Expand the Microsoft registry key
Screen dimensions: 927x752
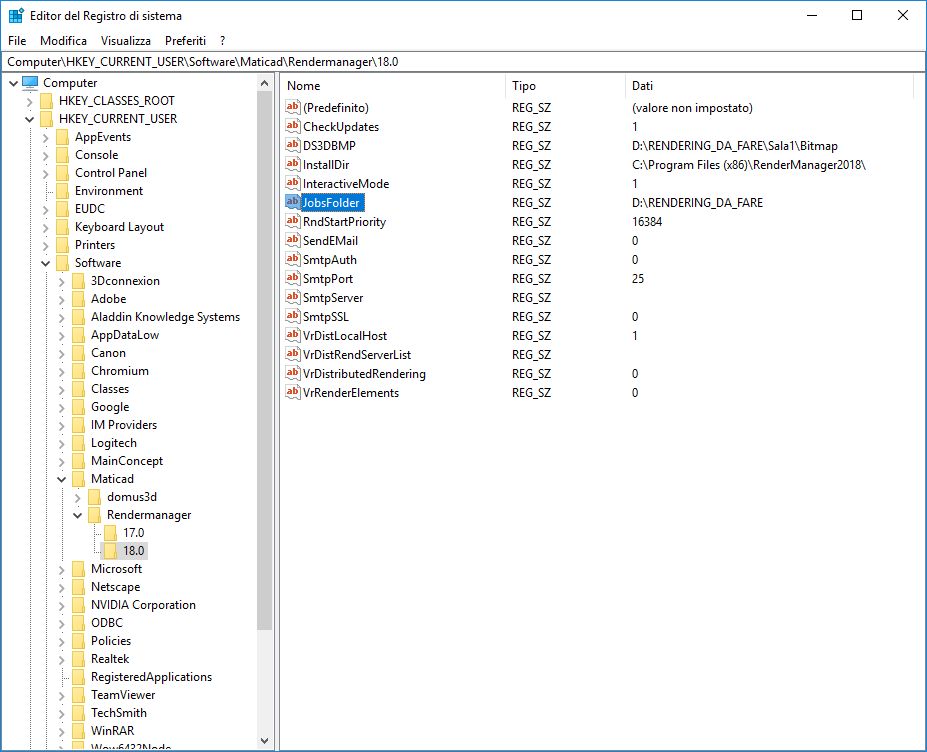coord(61,569)
